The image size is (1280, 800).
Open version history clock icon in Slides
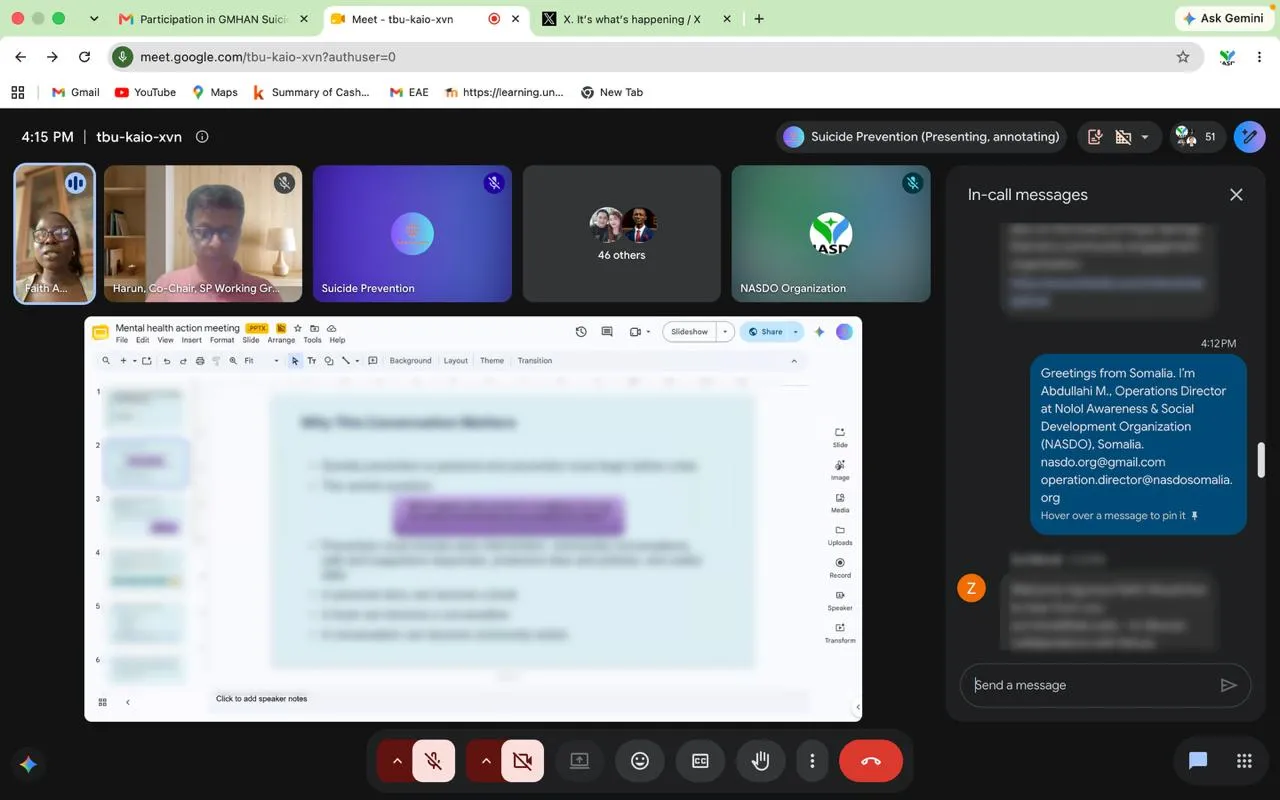pos(581,332)
